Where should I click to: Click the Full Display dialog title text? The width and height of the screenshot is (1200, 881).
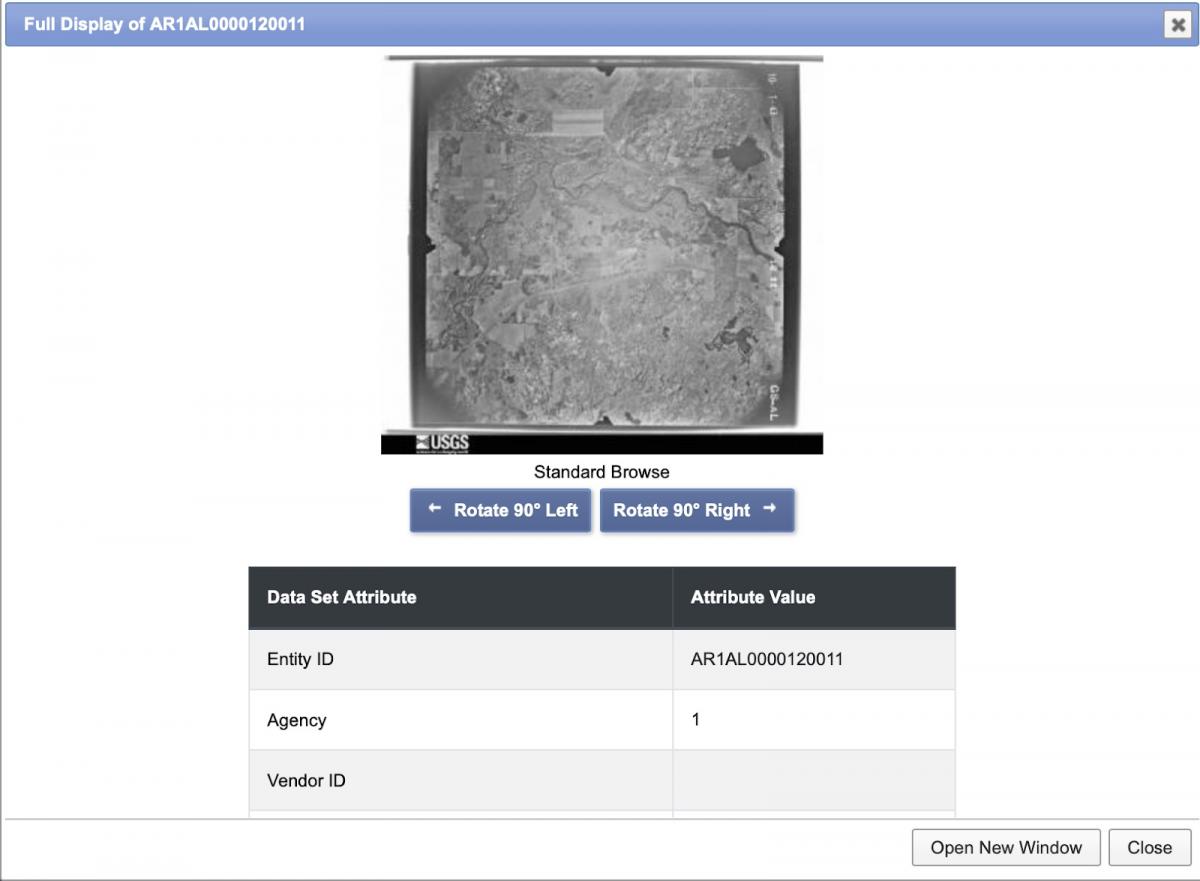[x=164, y=24]
